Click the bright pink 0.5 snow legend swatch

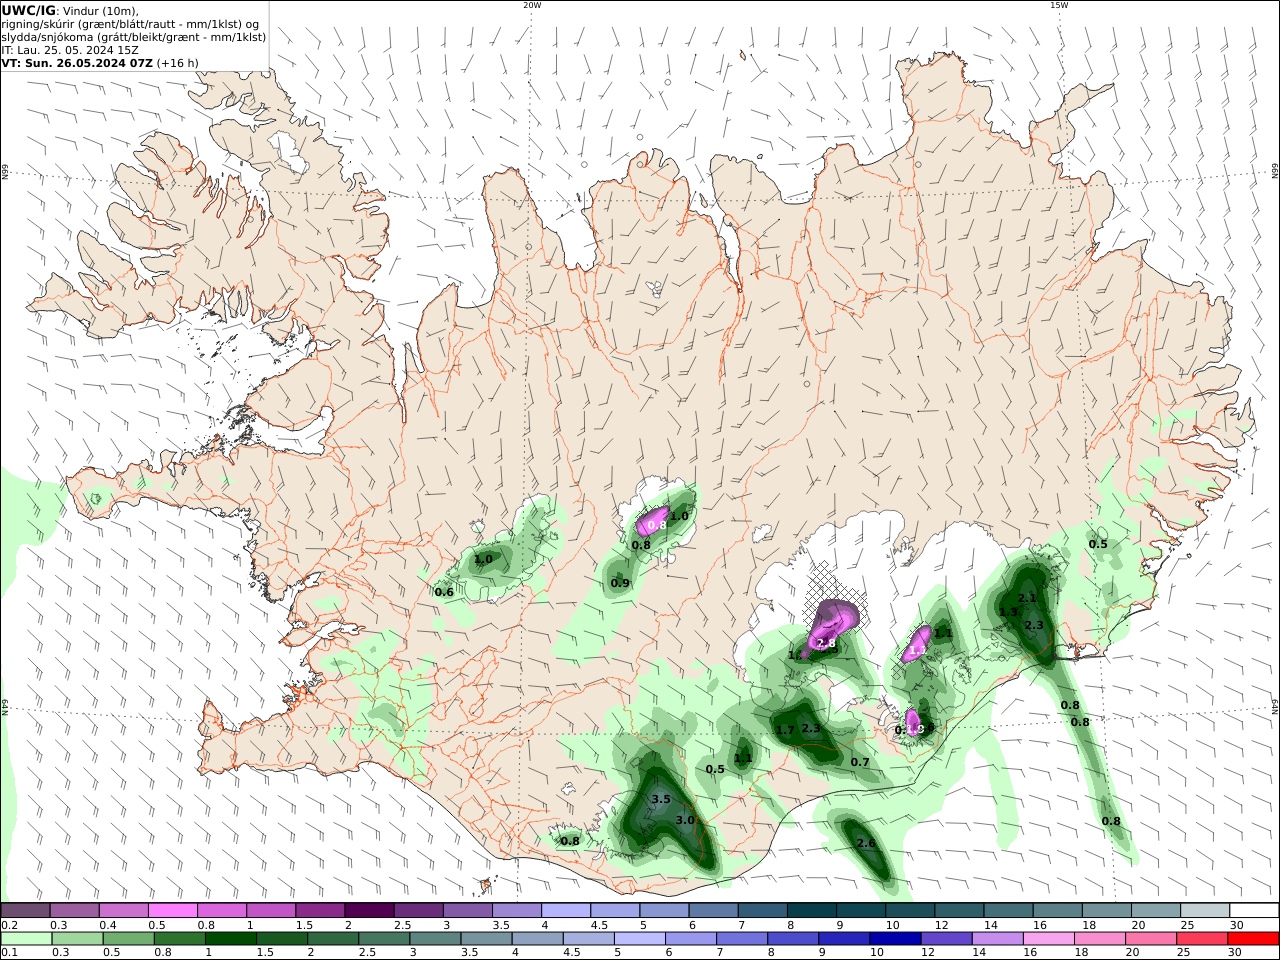172,911
